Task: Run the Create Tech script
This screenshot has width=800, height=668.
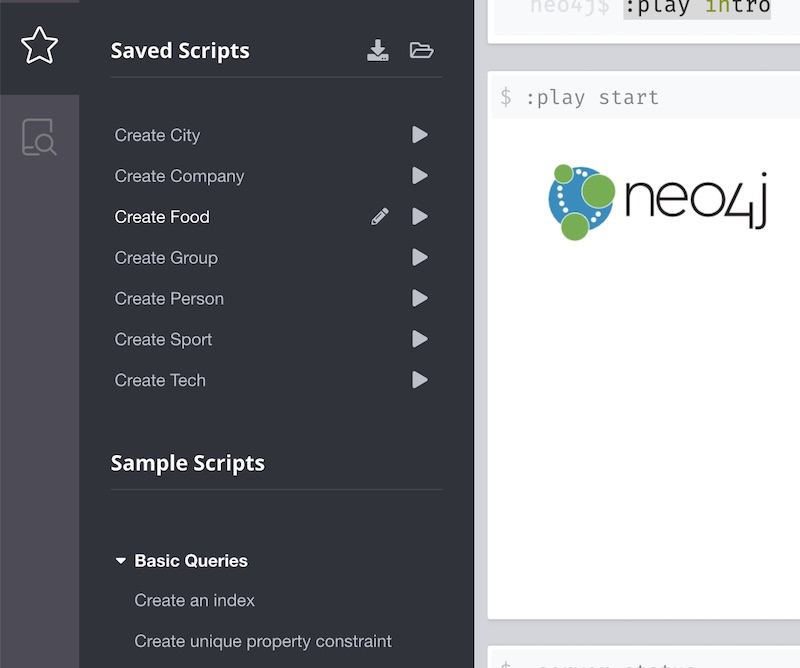Action: [420, 380]
